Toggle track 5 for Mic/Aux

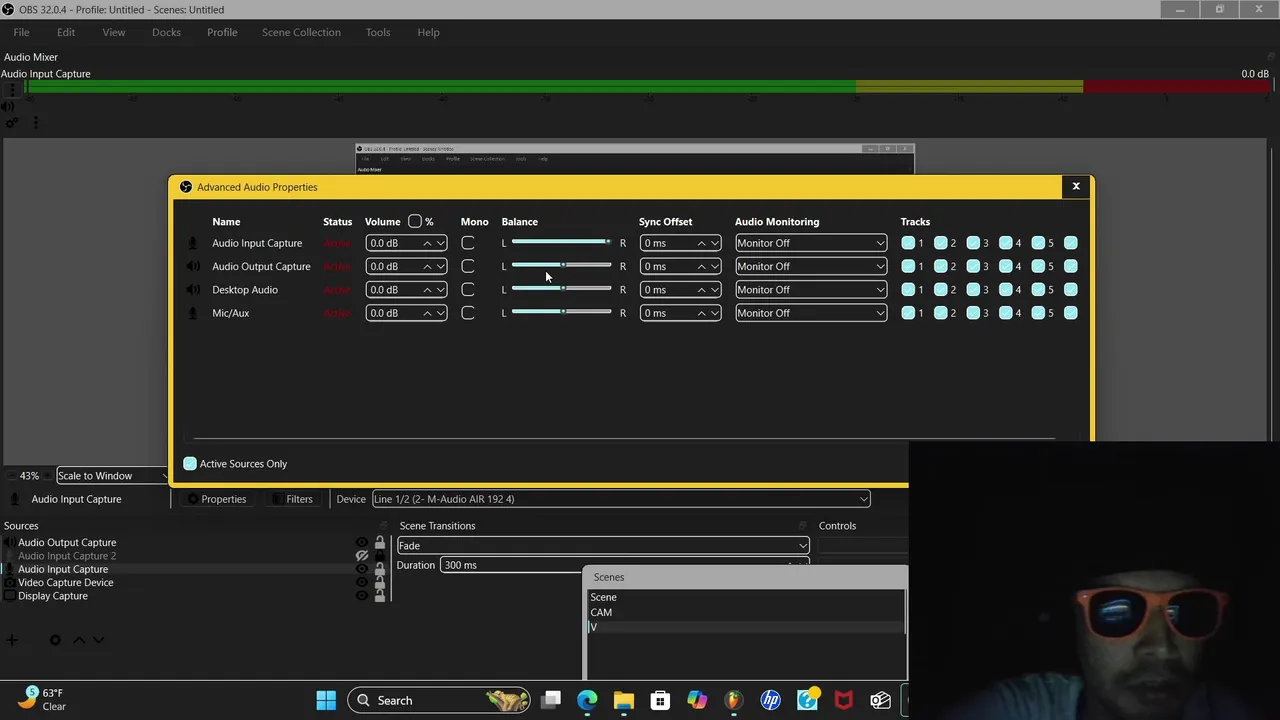(1038, 313)
